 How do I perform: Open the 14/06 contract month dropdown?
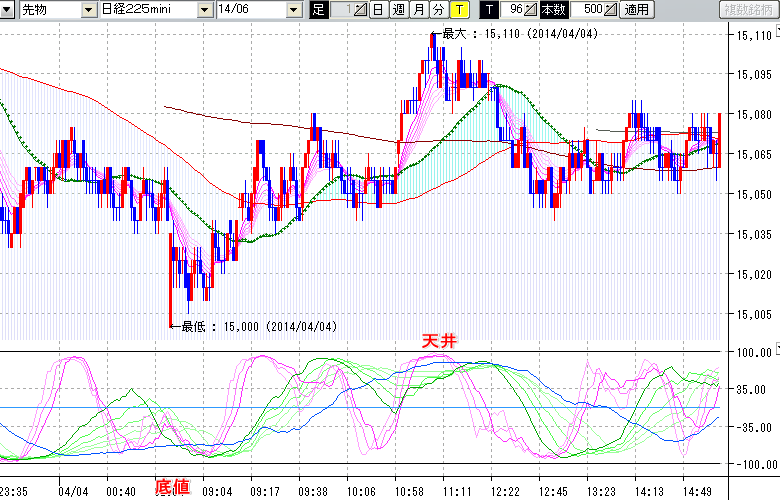(293, 10)
